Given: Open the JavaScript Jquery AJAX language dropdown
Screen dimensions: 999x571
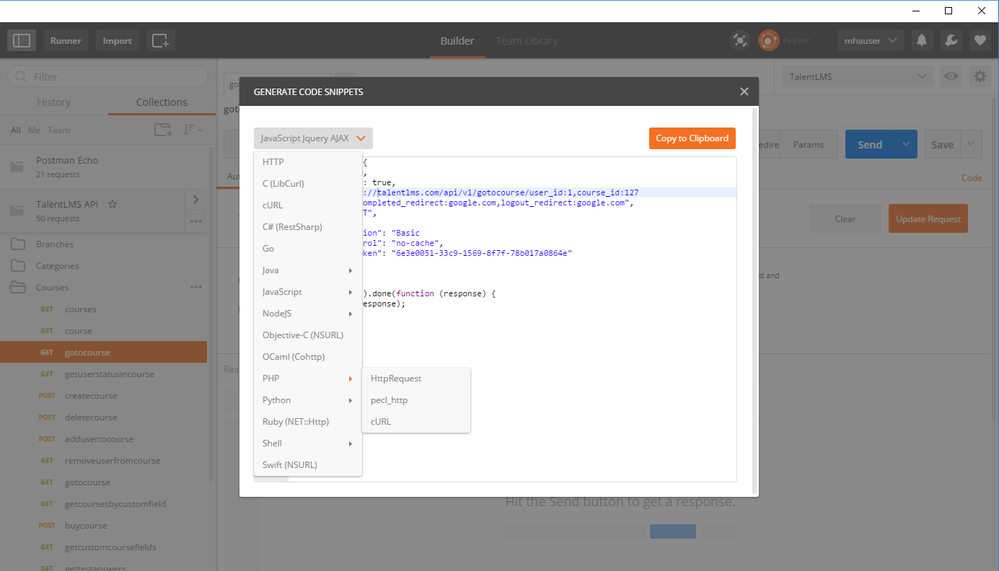Looking at the screenshot, I should 313,139.
